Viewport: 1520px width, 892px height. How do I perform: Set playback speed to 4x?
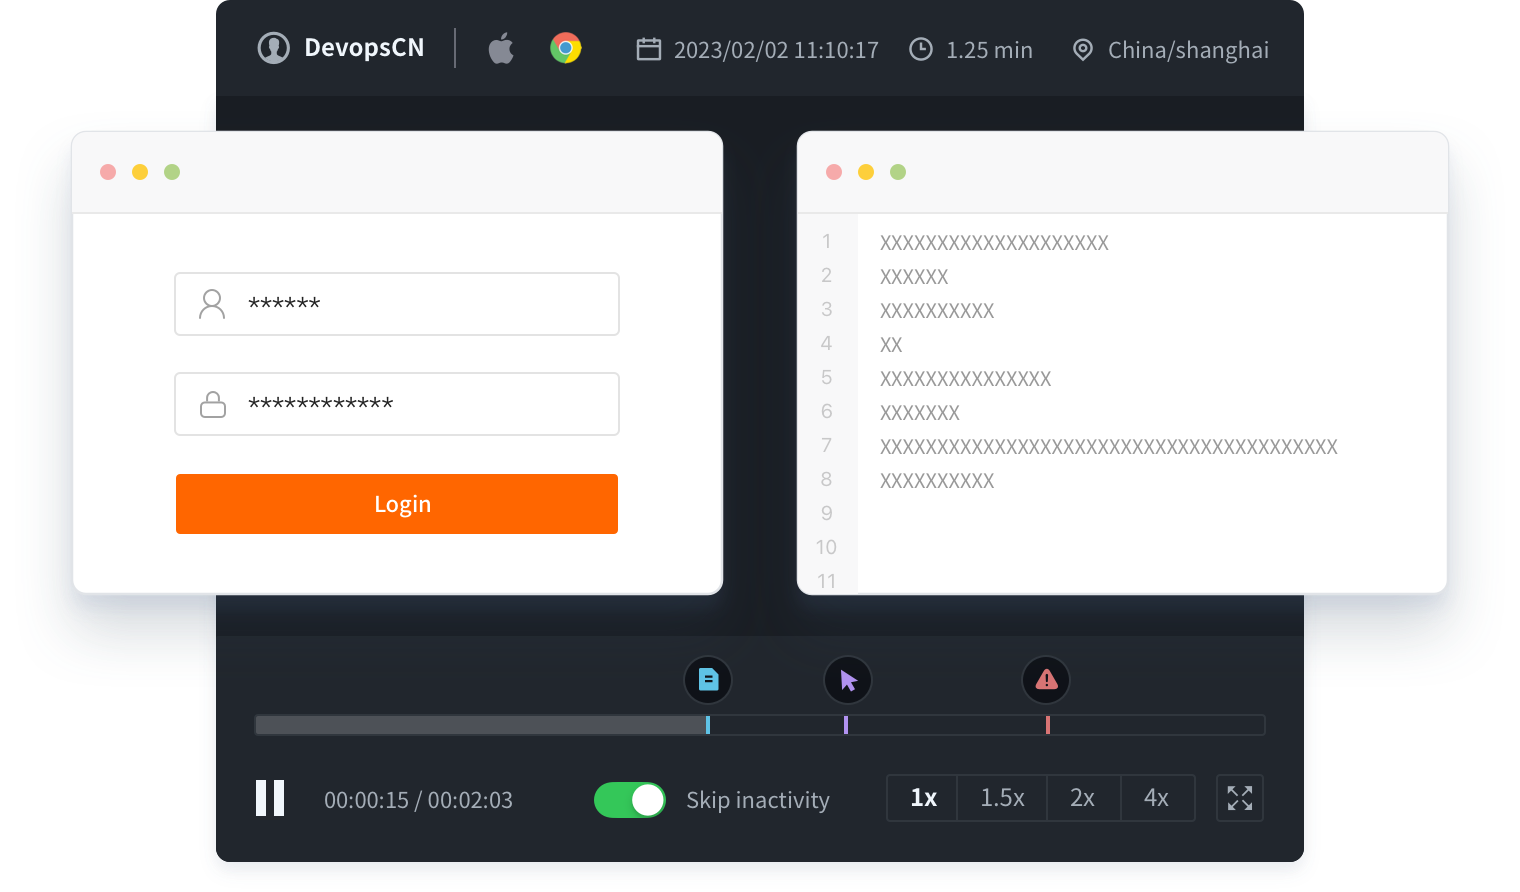tap(1157, 798)
